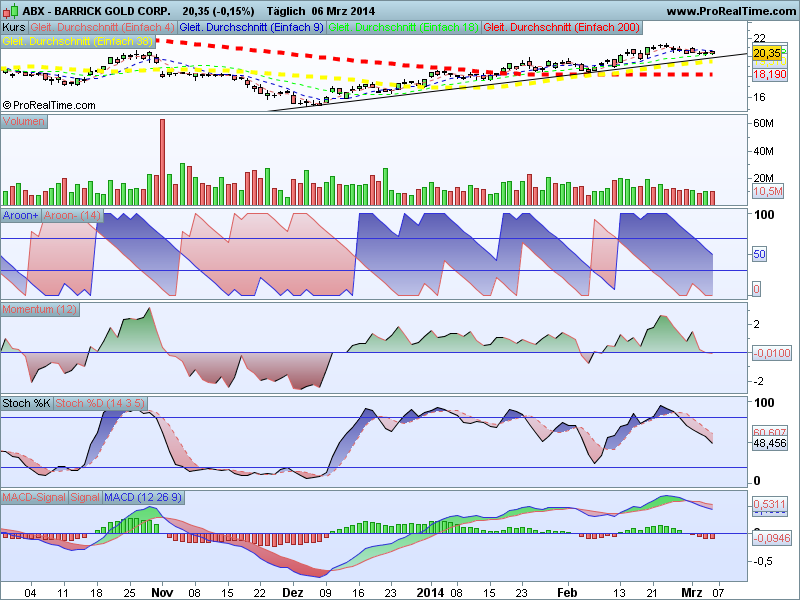Open the Gleit. Durchschnitt (Einfach 4) label
The width and height of the screenshot is (800, 600).
tap(103, 28)
